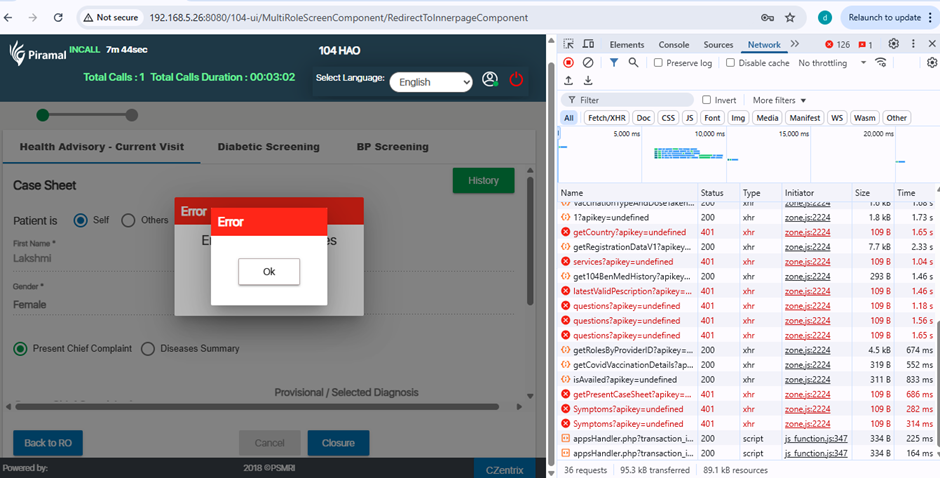Image resolution: width=940 pixels, height=478 pixels.
Task: Expand the More filters menu
Action: pos(779,100)
